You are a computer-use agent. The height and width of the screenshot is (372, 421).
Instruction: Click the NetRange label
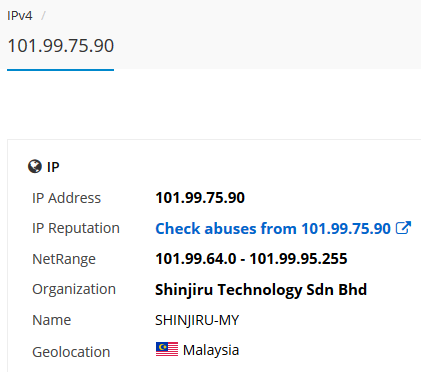pyautogui.click(x=64, y=259)
